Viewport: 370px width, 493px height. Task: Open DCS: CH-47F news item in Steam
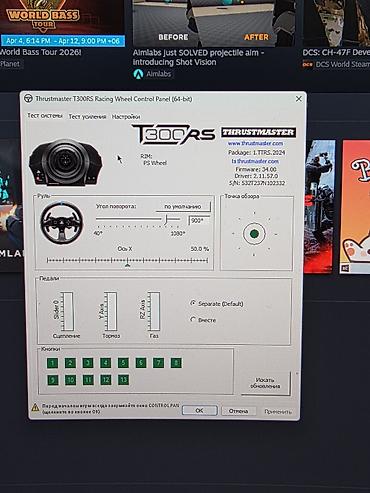coord(336,52)
